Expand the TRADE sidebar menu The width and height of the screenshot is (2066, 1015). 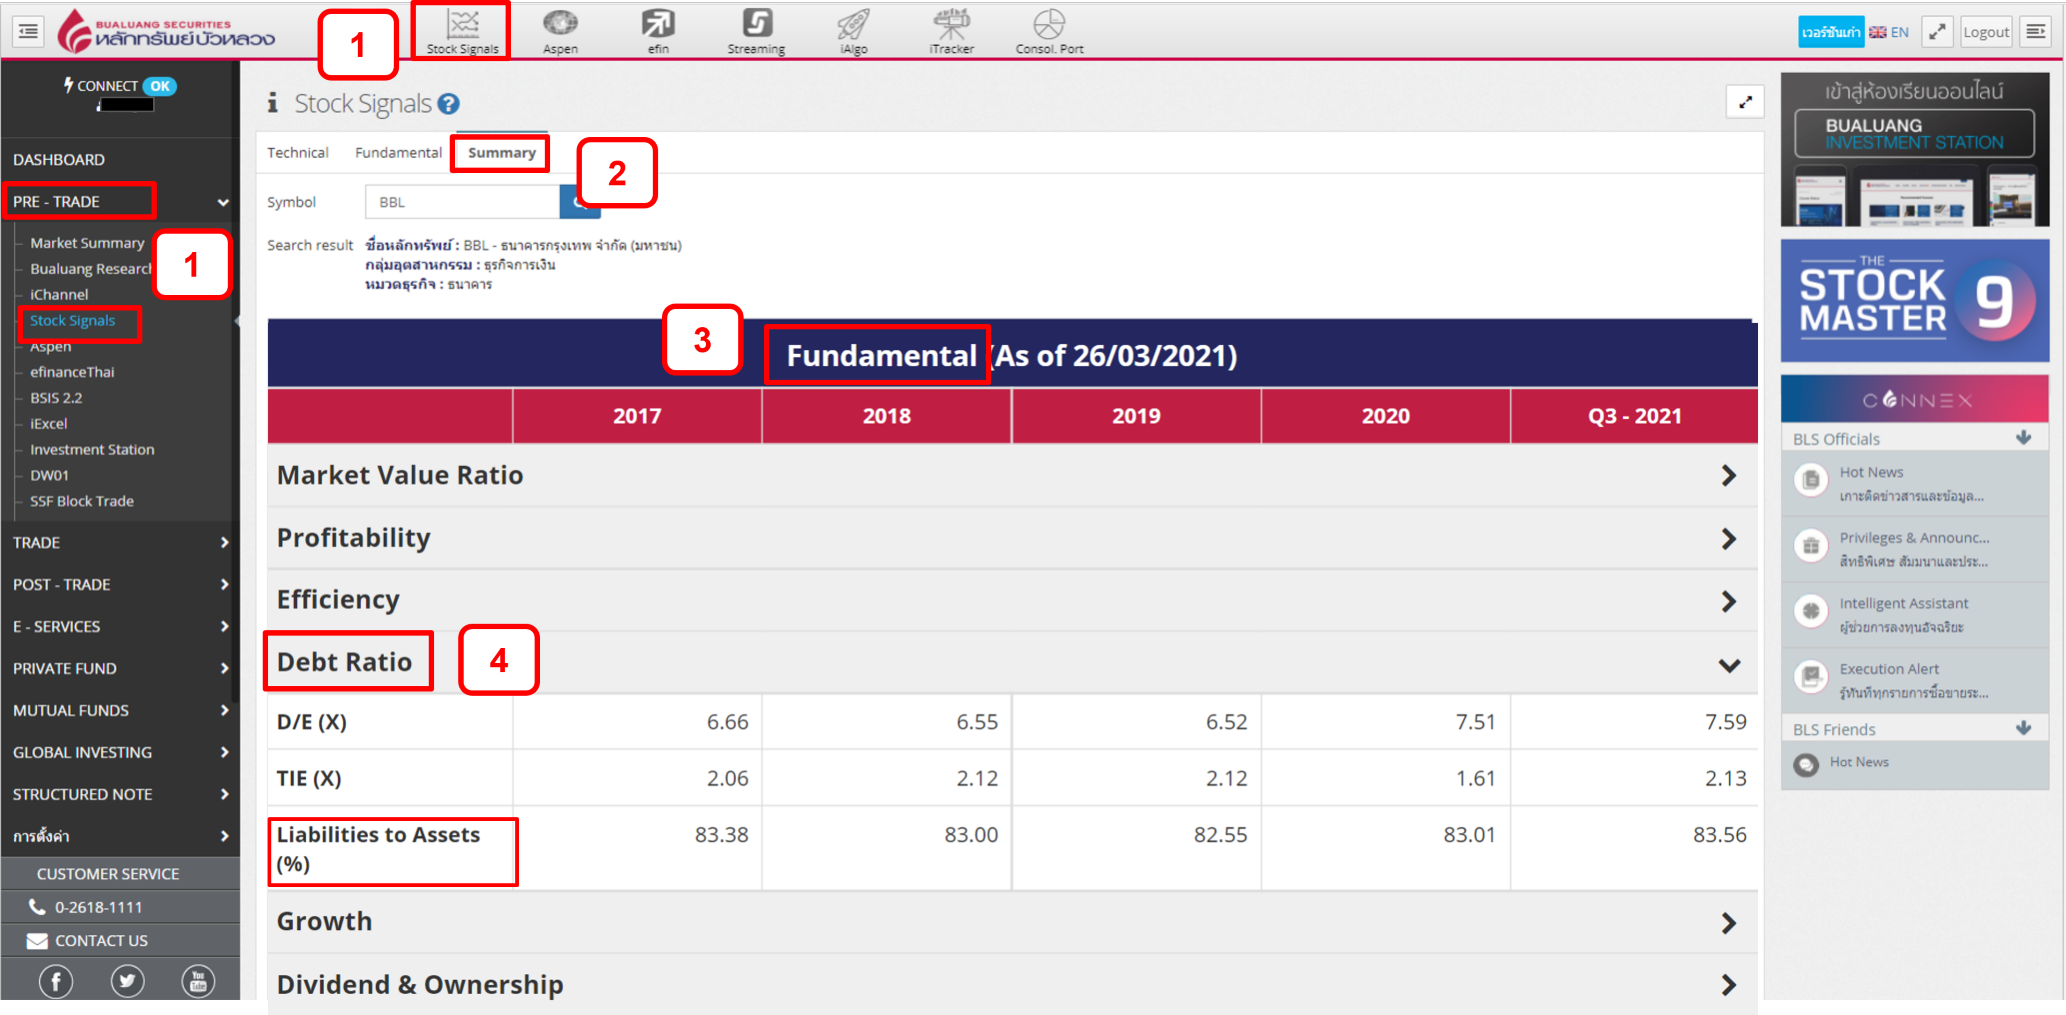coord(120,543)
